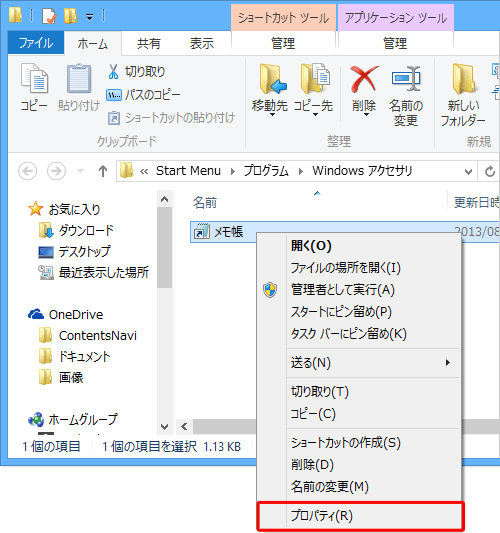The width and height of the screenshot is (500, 533).
Task: Choose ショートカットの作成(S) in context menu
Action: [x=359, y=443]
